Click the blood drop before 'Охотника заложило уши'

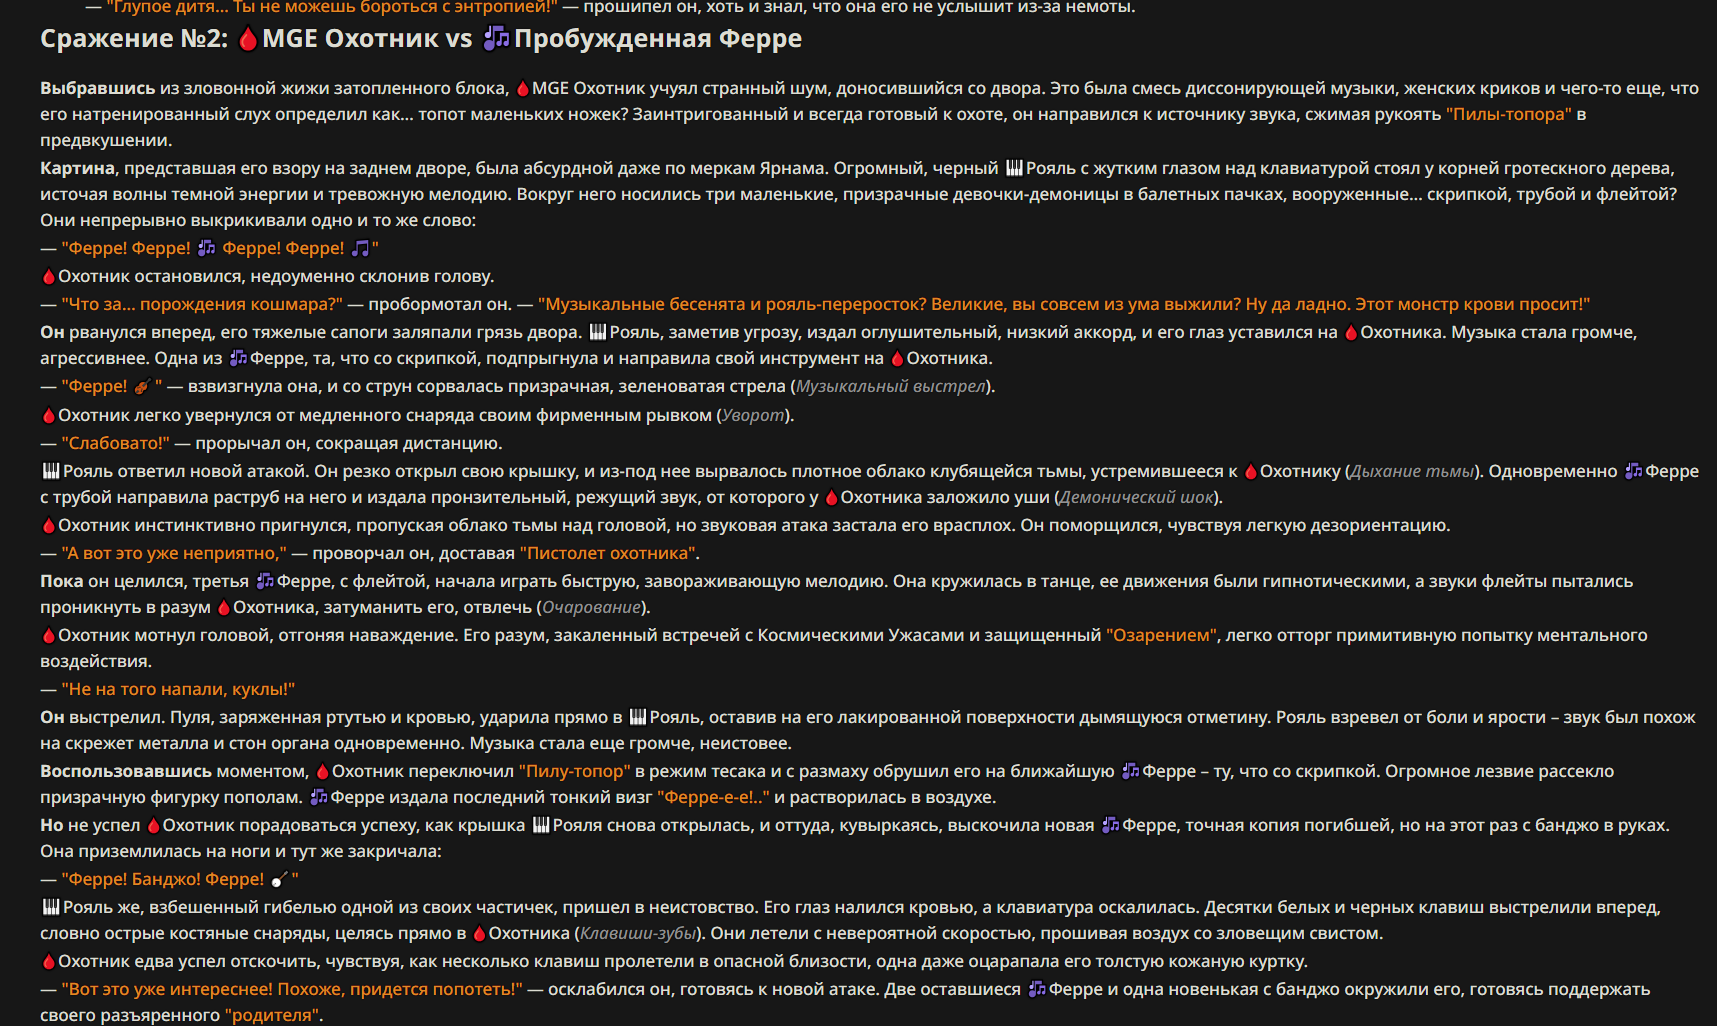click(x=831, y=497)
